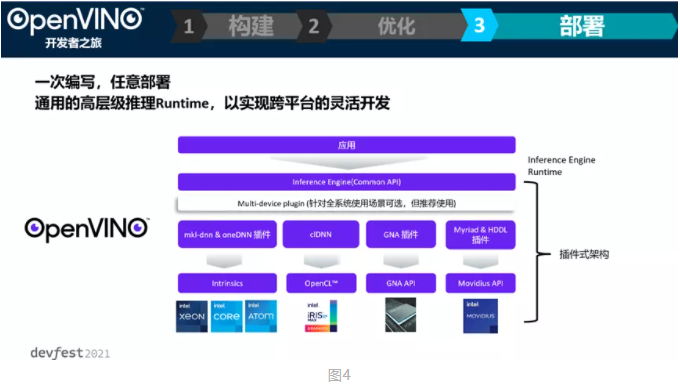Open the 构建 step tab

(252, 26)
